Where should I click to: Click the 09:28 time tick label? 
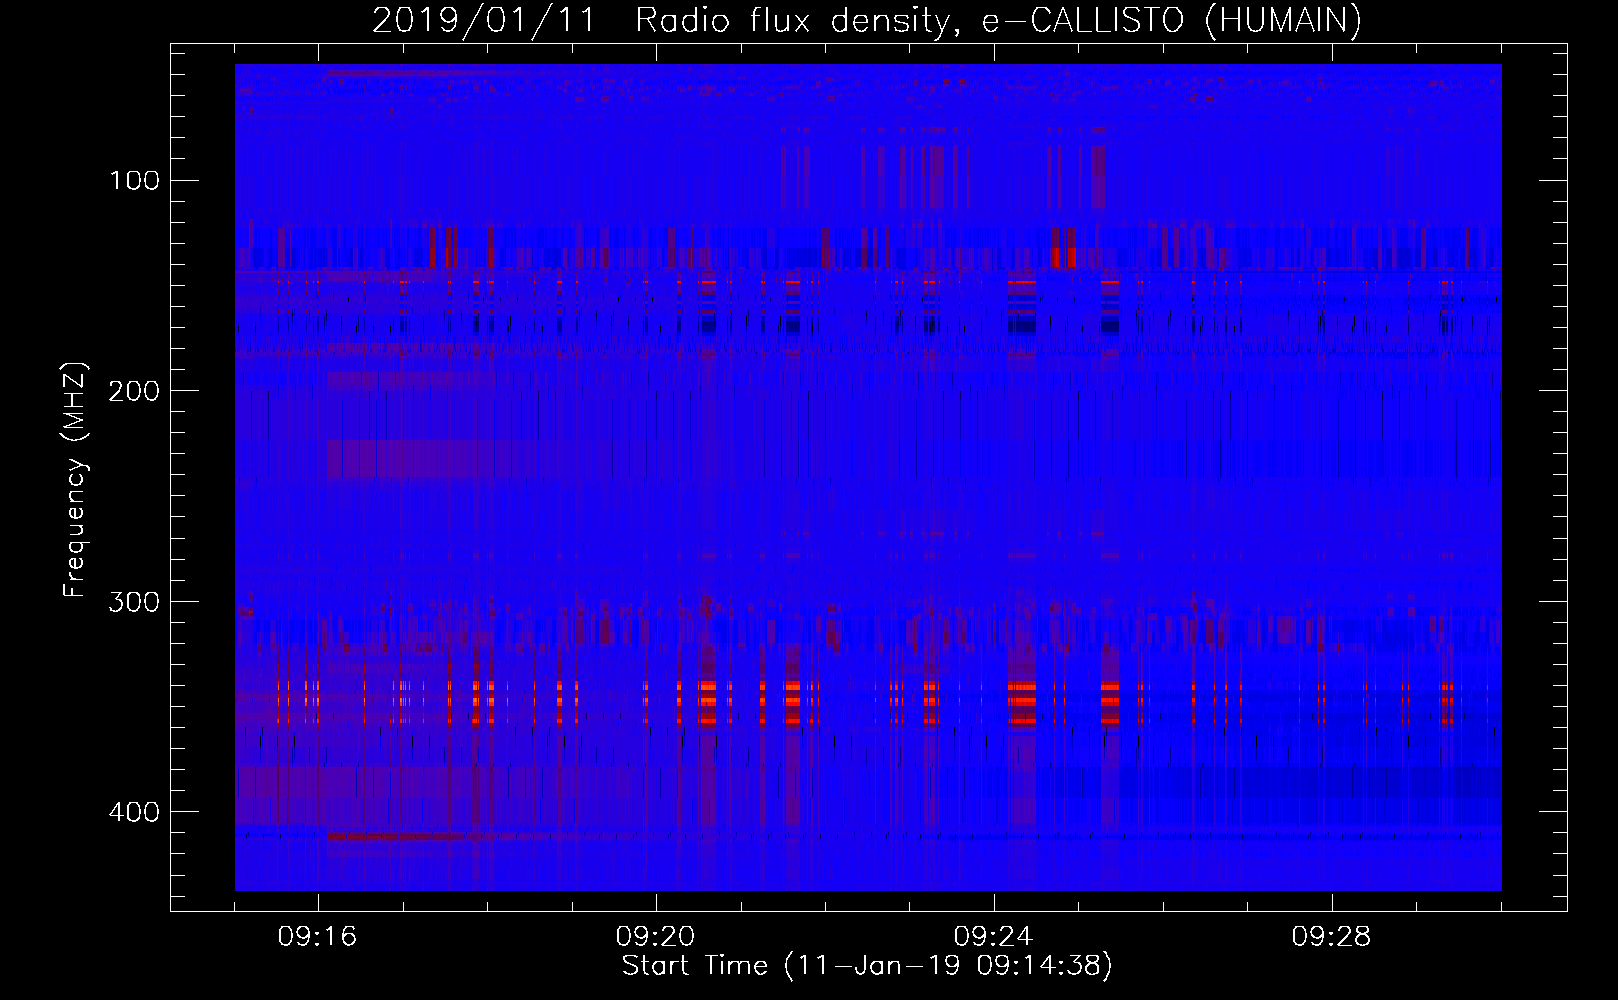point(1332,937)
